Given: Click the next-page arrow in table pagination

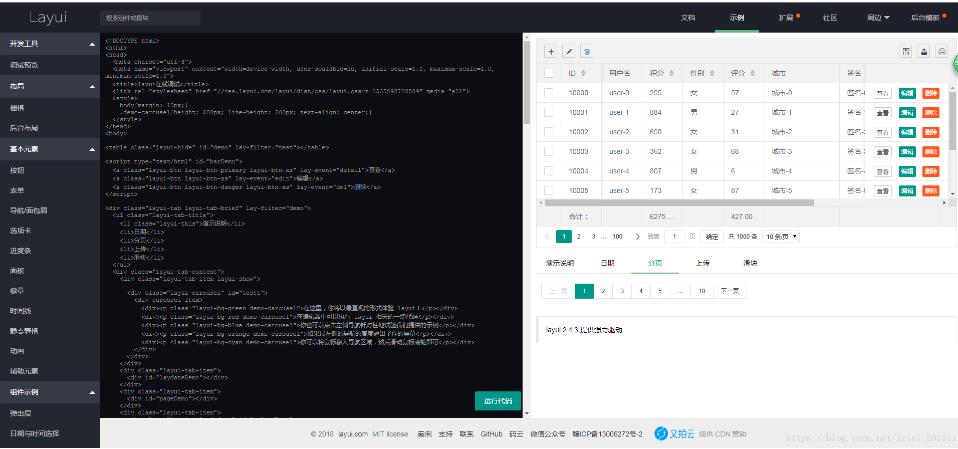Looking at the screenshot, I should coord(637,236).
